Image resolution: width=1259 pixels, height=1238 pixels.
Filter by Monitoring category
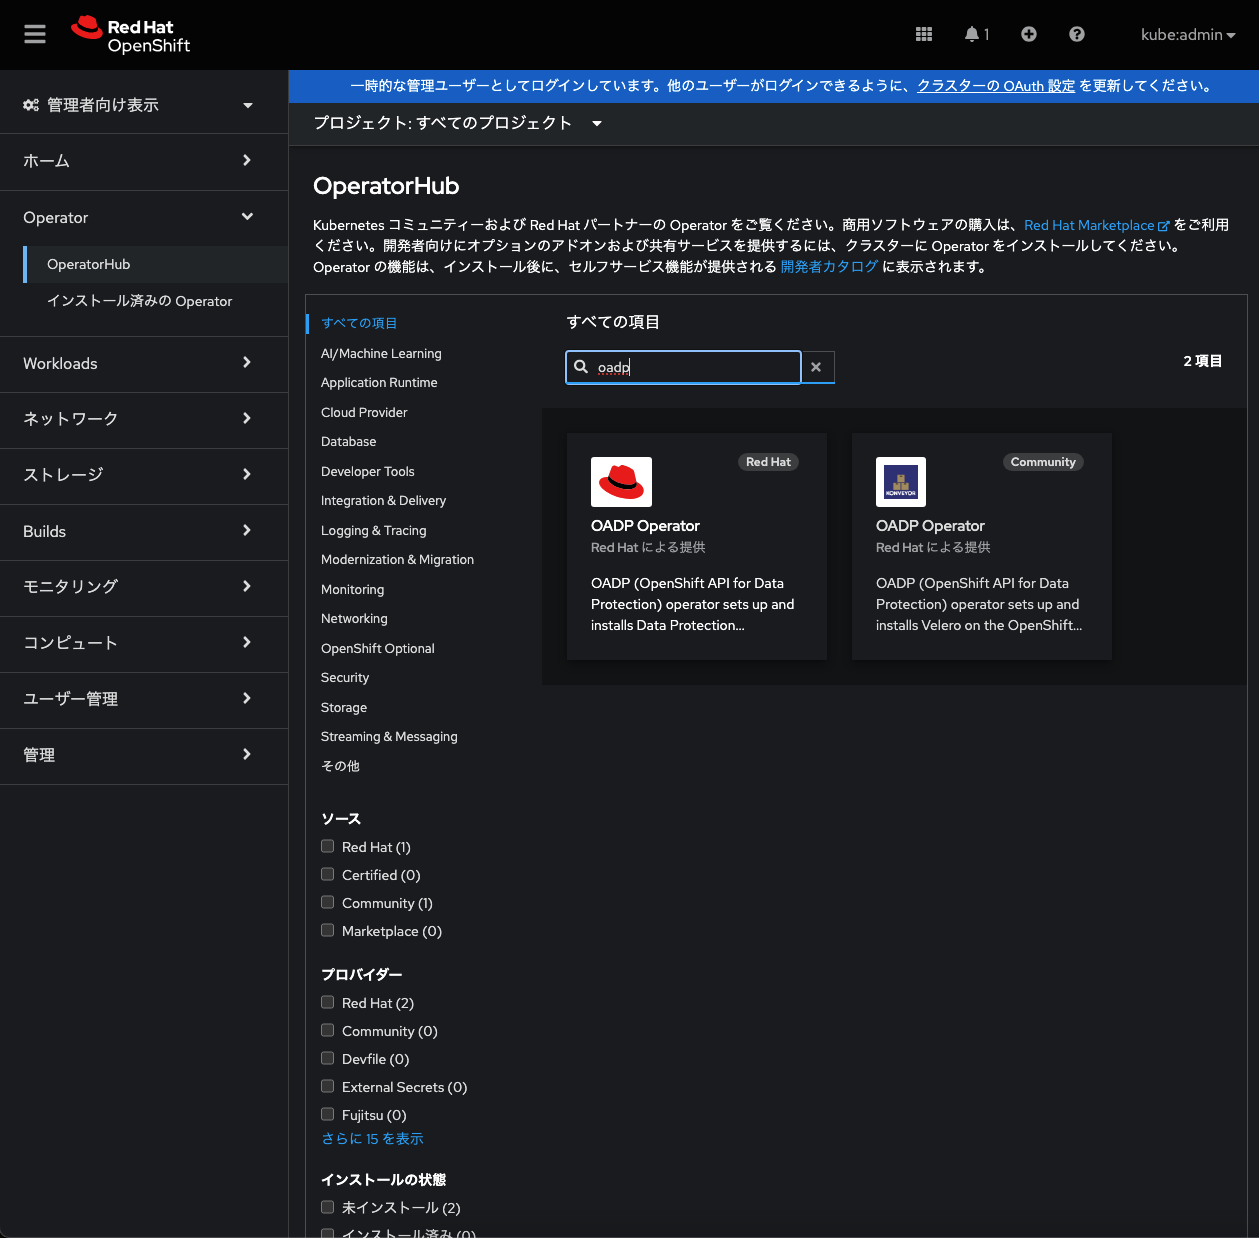[x=352, y=589]
